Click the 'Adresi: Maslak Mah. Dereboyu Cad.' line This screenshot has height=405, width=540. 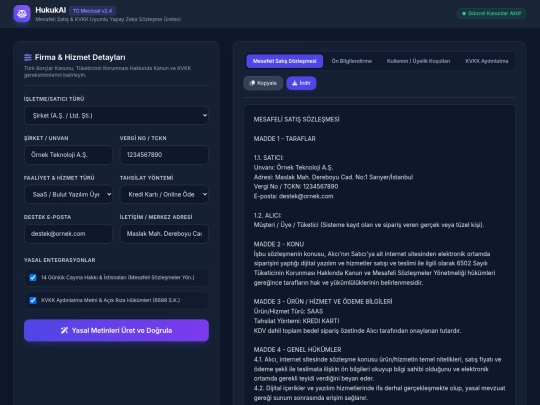[333, 177]
